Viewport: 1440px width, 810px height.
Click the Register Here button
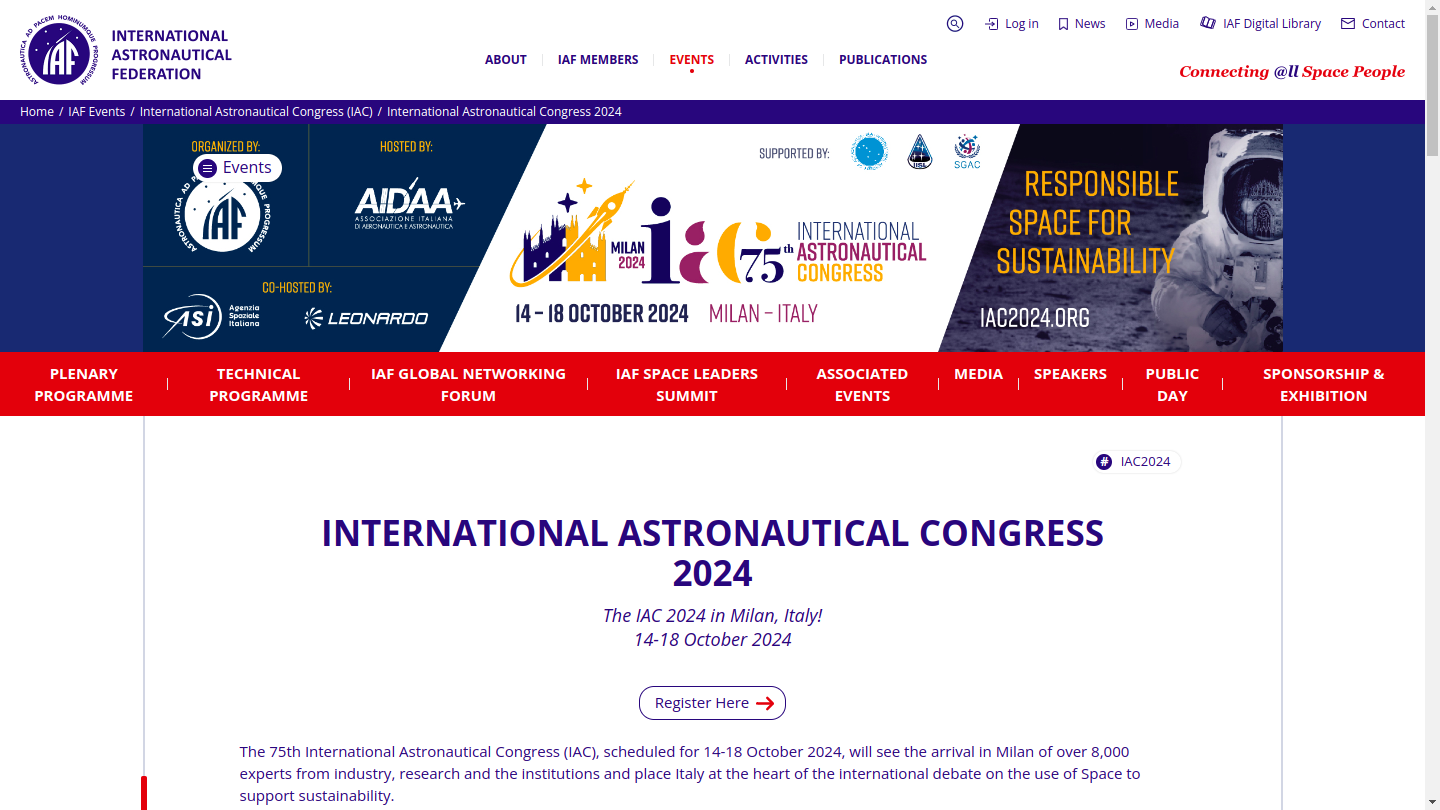[x=712, y=703]
